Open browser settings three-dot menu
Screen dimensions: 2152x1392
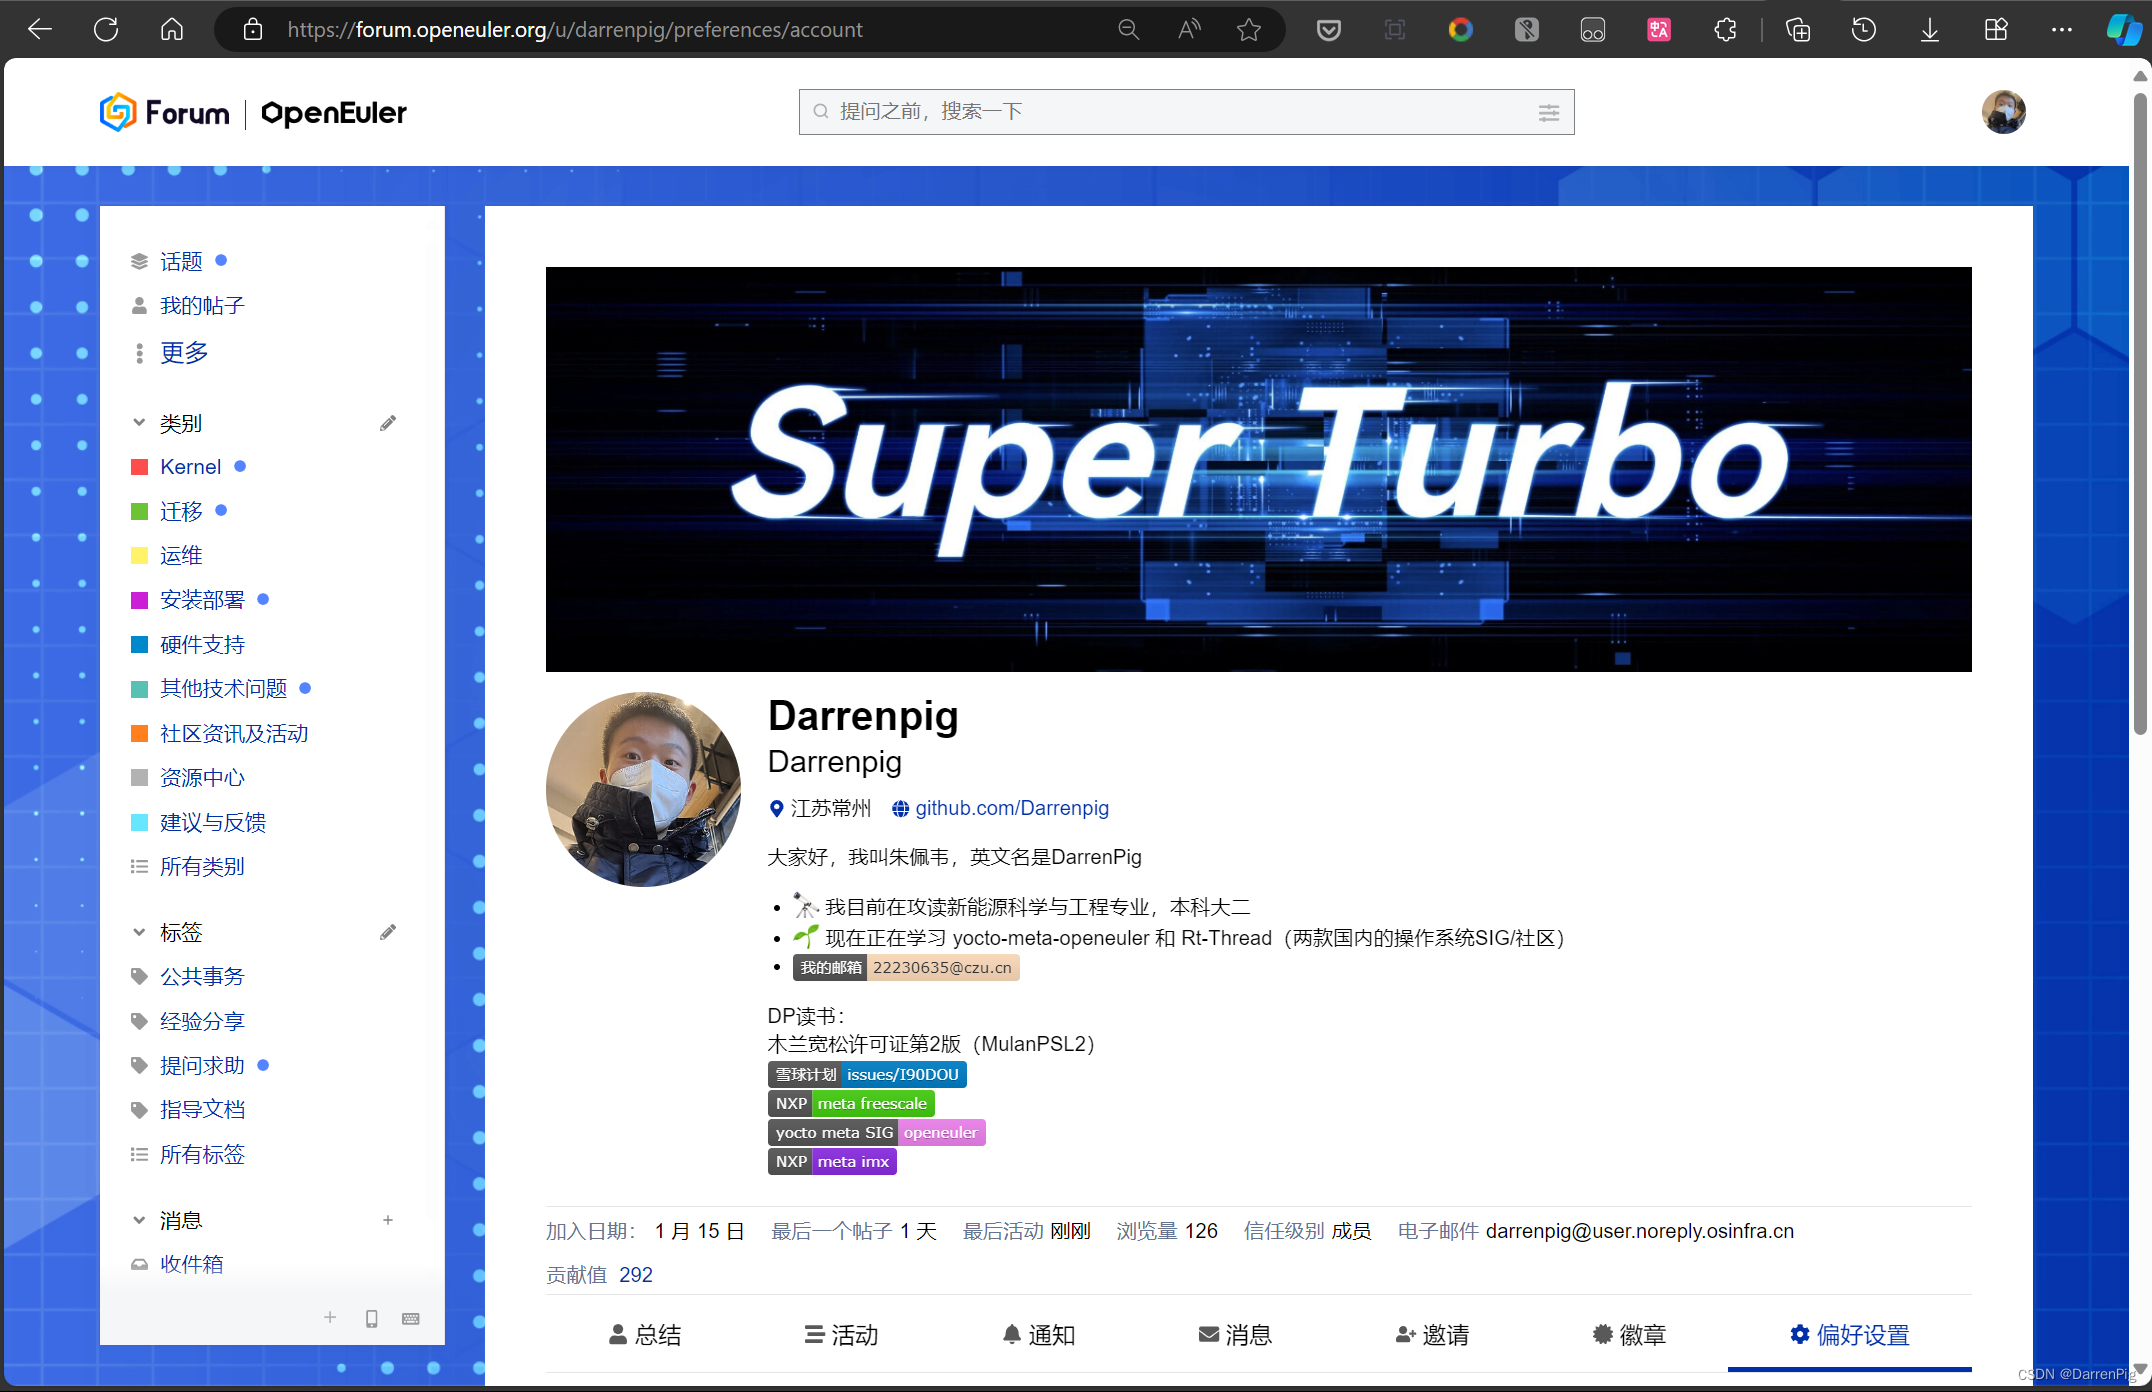(2062, 30)
